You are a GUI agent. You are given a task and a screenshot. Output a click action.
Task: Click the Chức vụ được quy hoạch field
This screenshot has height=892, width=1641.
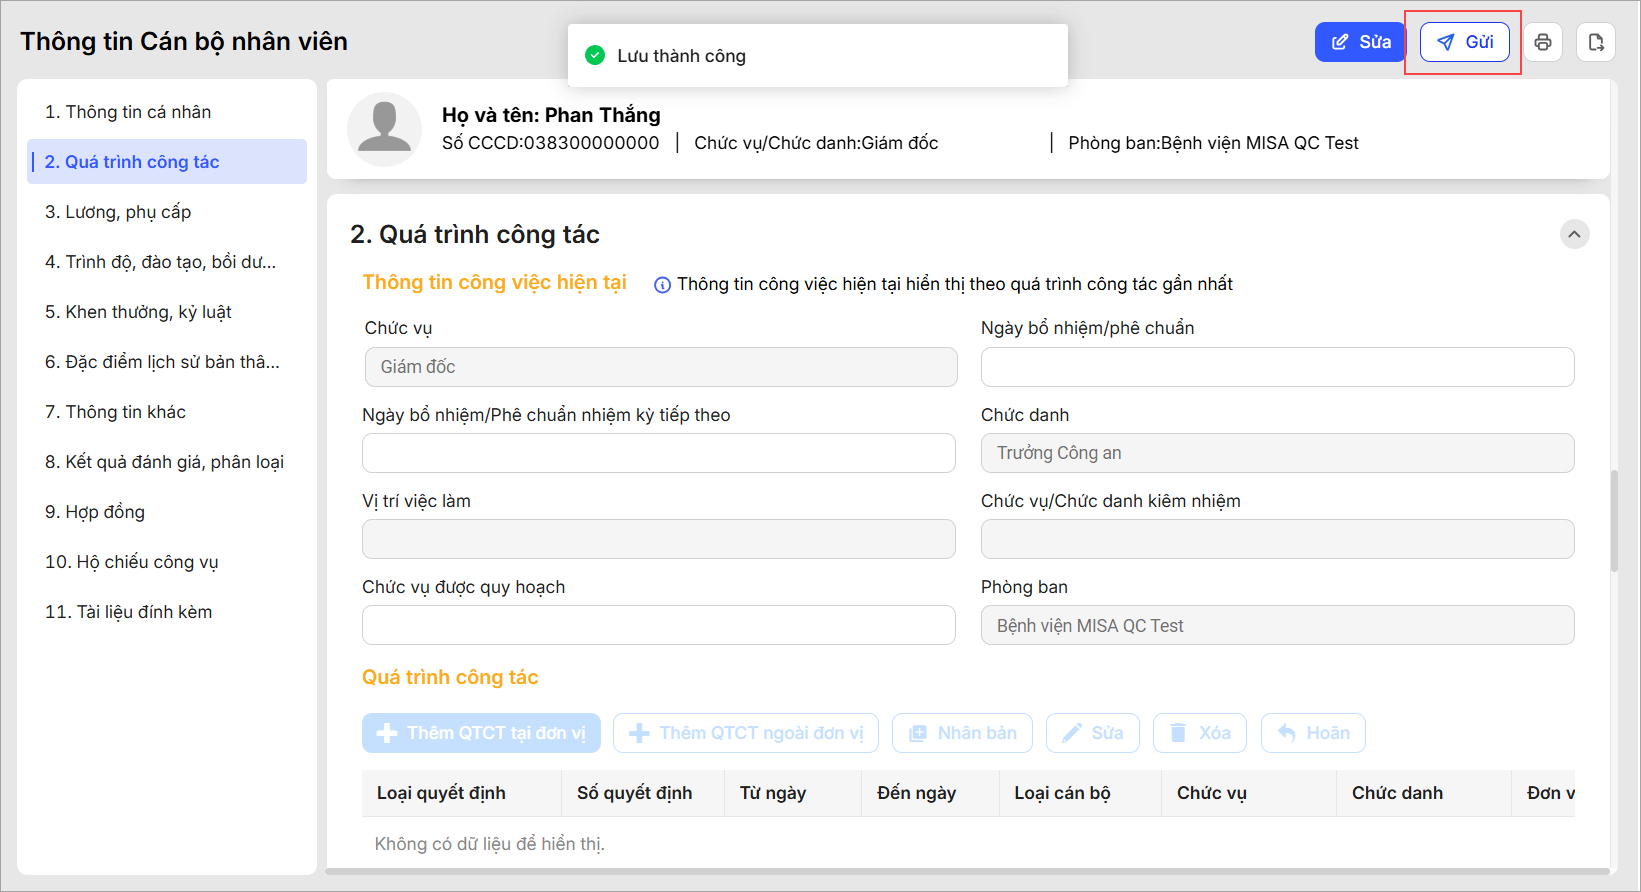tap(658, 625)
